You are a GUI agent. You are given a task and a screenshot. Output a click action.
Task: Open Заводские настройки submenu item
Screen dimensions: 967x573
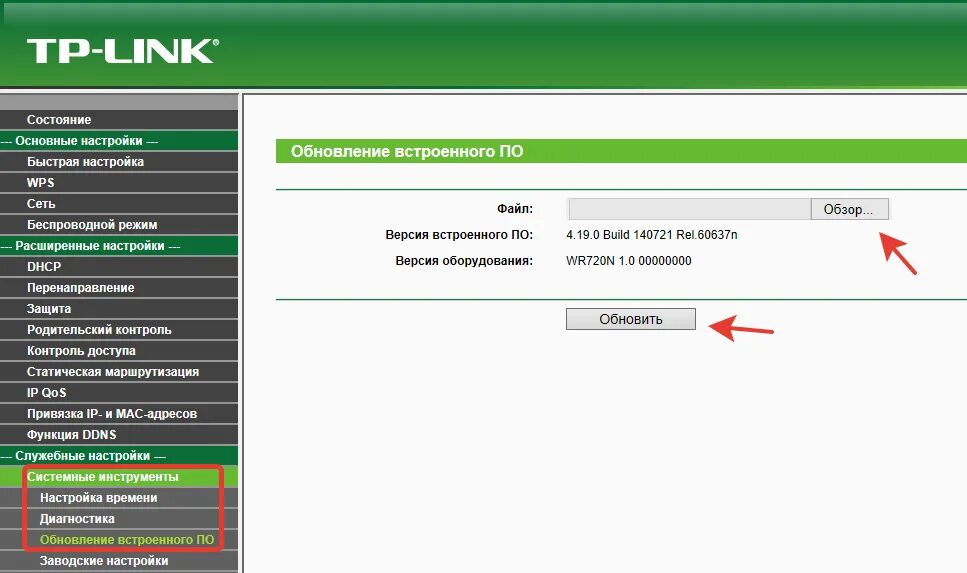pyautogui.click(x=119, y=560)
